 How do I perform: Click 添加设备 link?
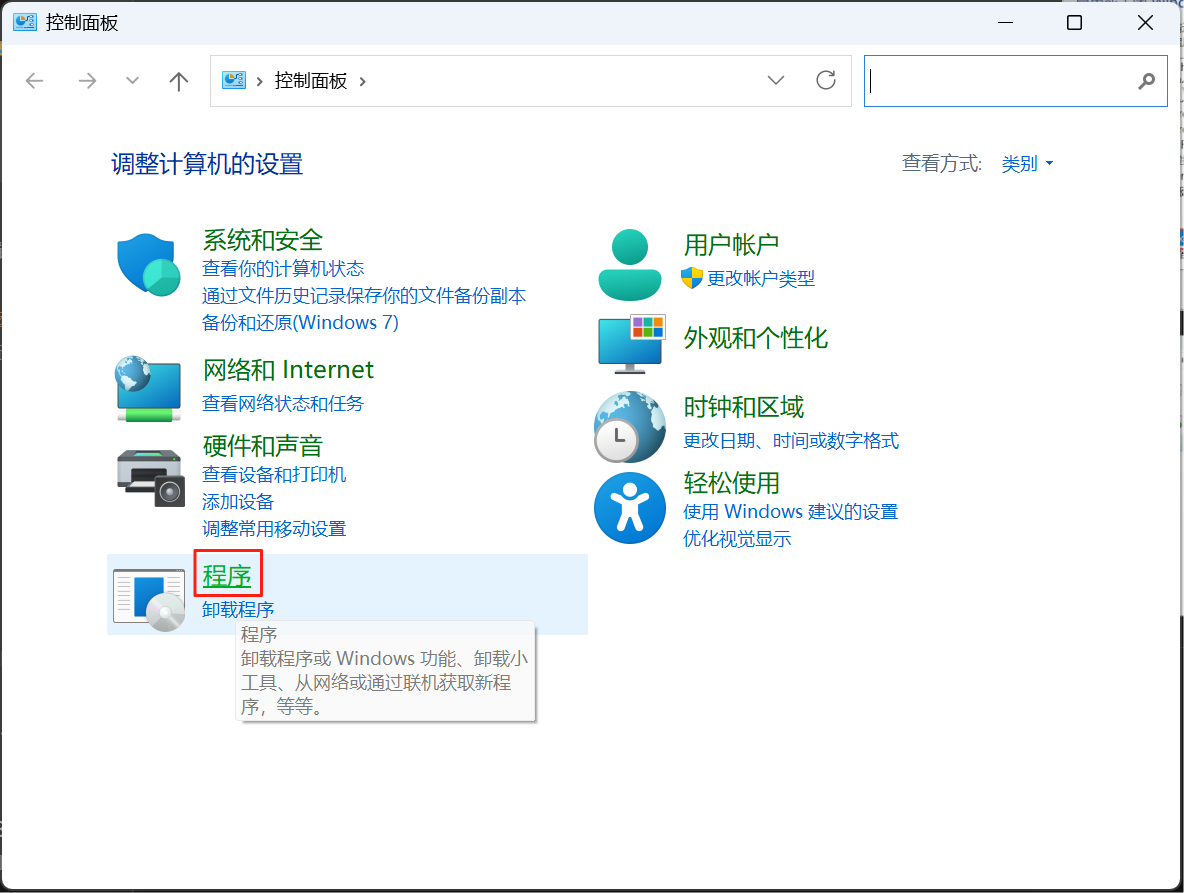[238, 502]
